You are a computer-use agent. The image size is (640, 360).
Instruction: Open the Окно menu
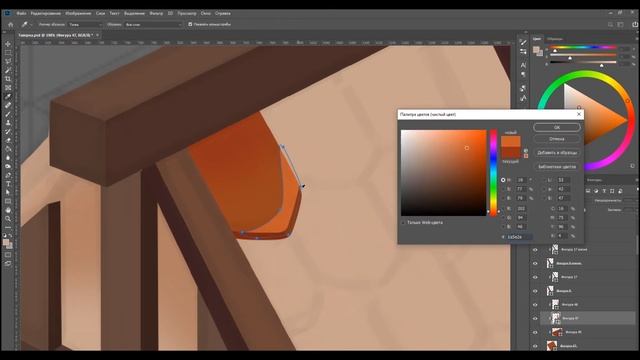click(x=206, y=13)
